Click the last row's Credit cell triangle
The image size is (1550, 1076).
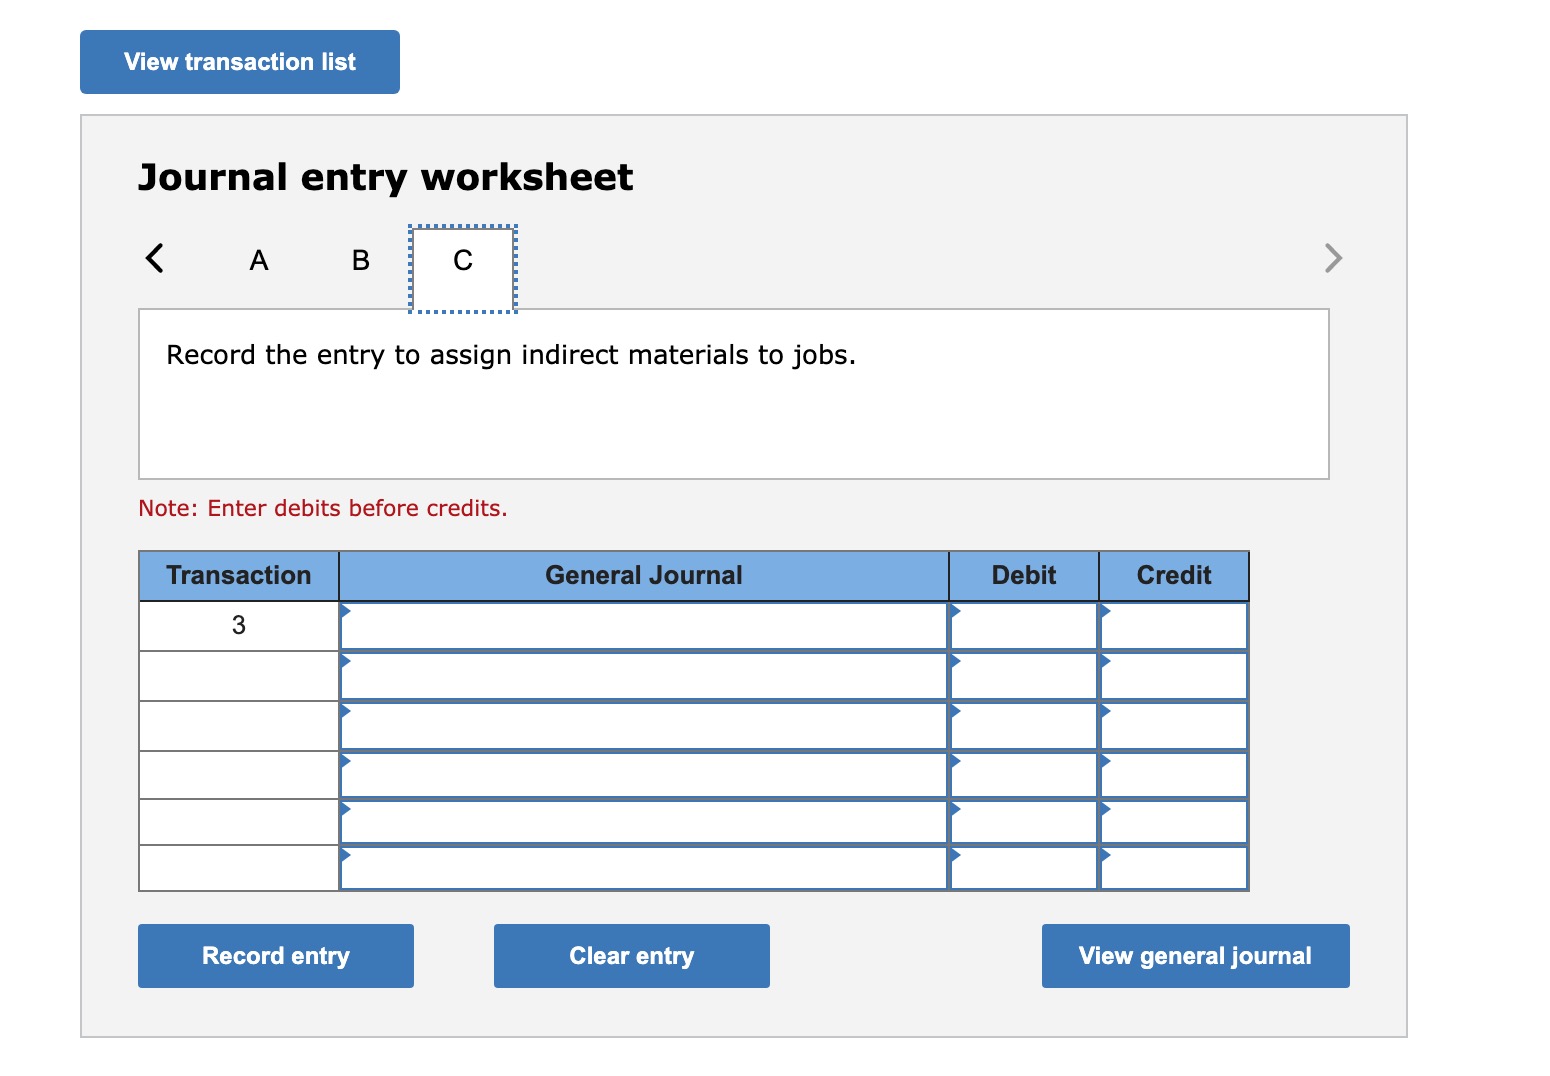click(1105, 855)
